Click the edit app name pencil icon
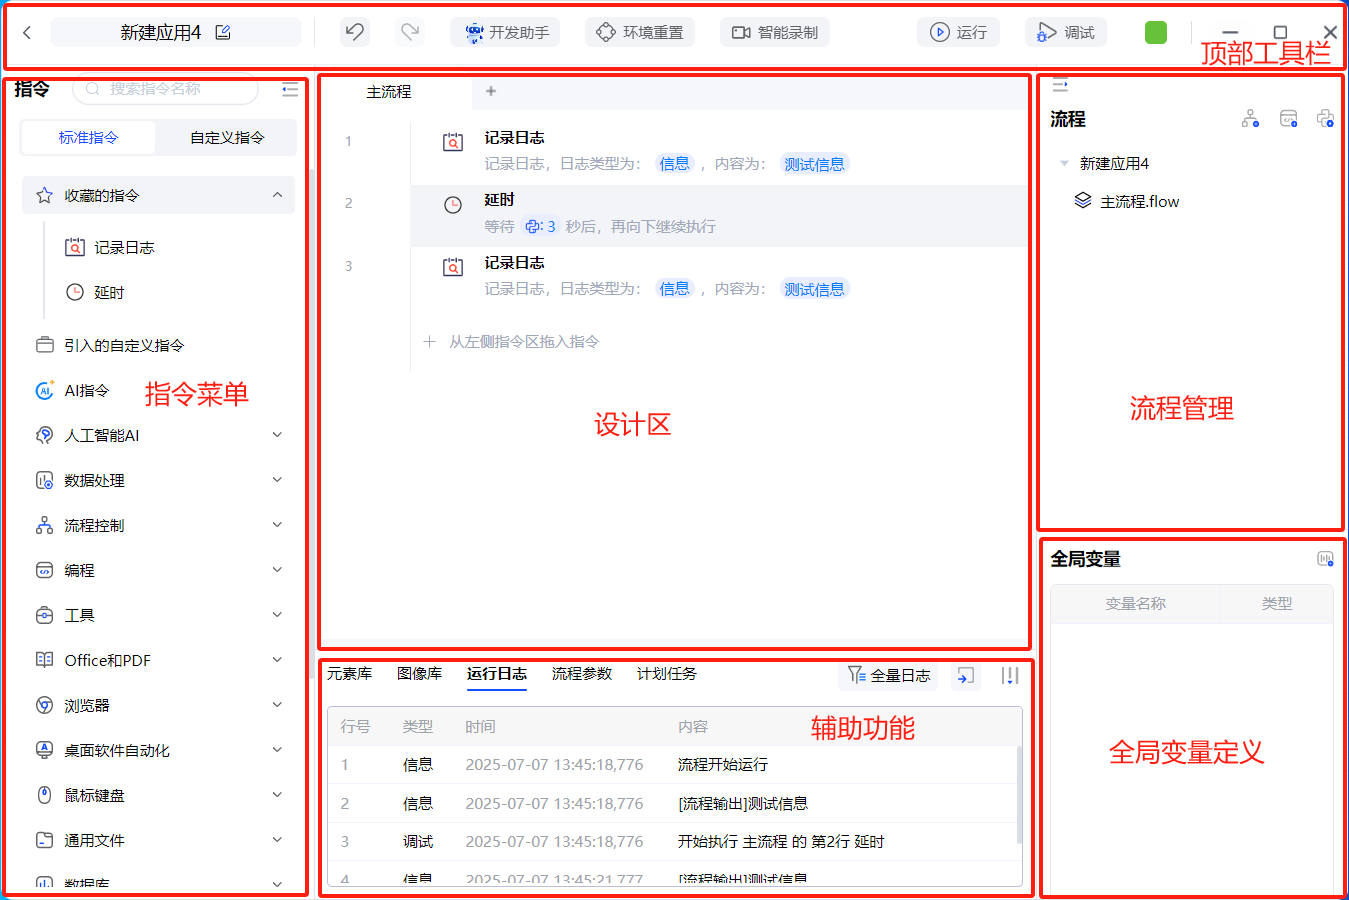 [223, 33]
